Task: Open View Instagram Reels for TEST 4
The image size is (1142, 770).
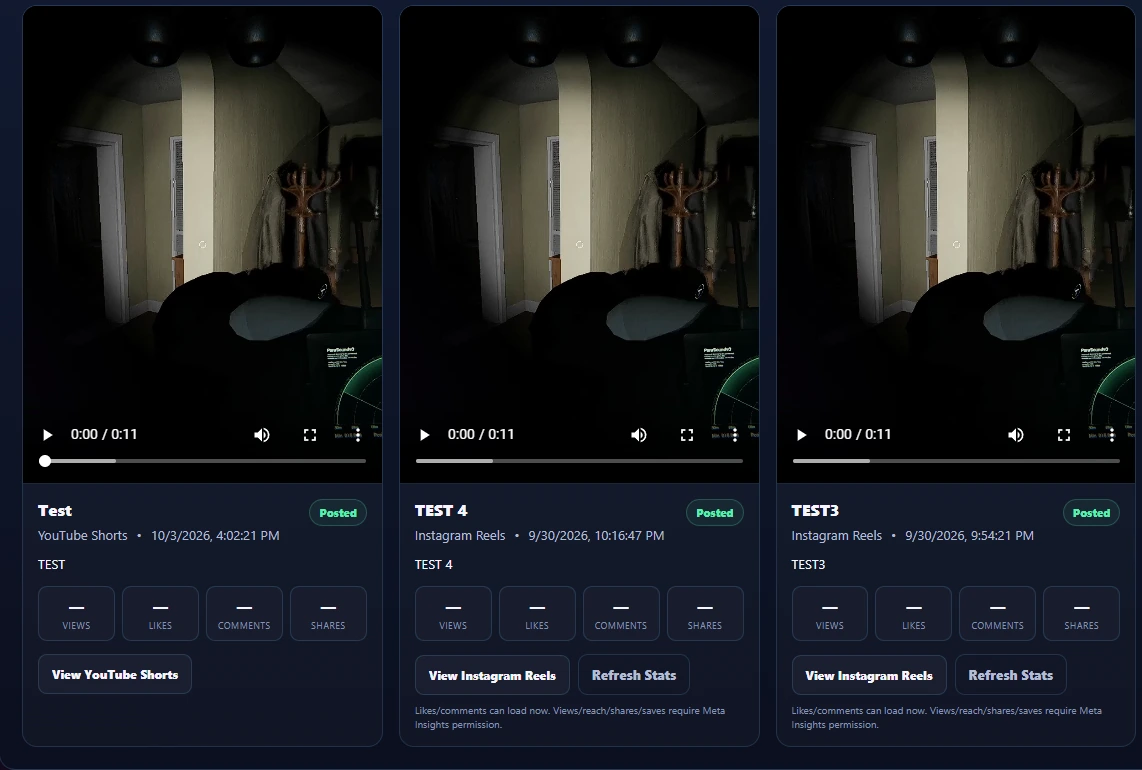Action: click(492, 675)
